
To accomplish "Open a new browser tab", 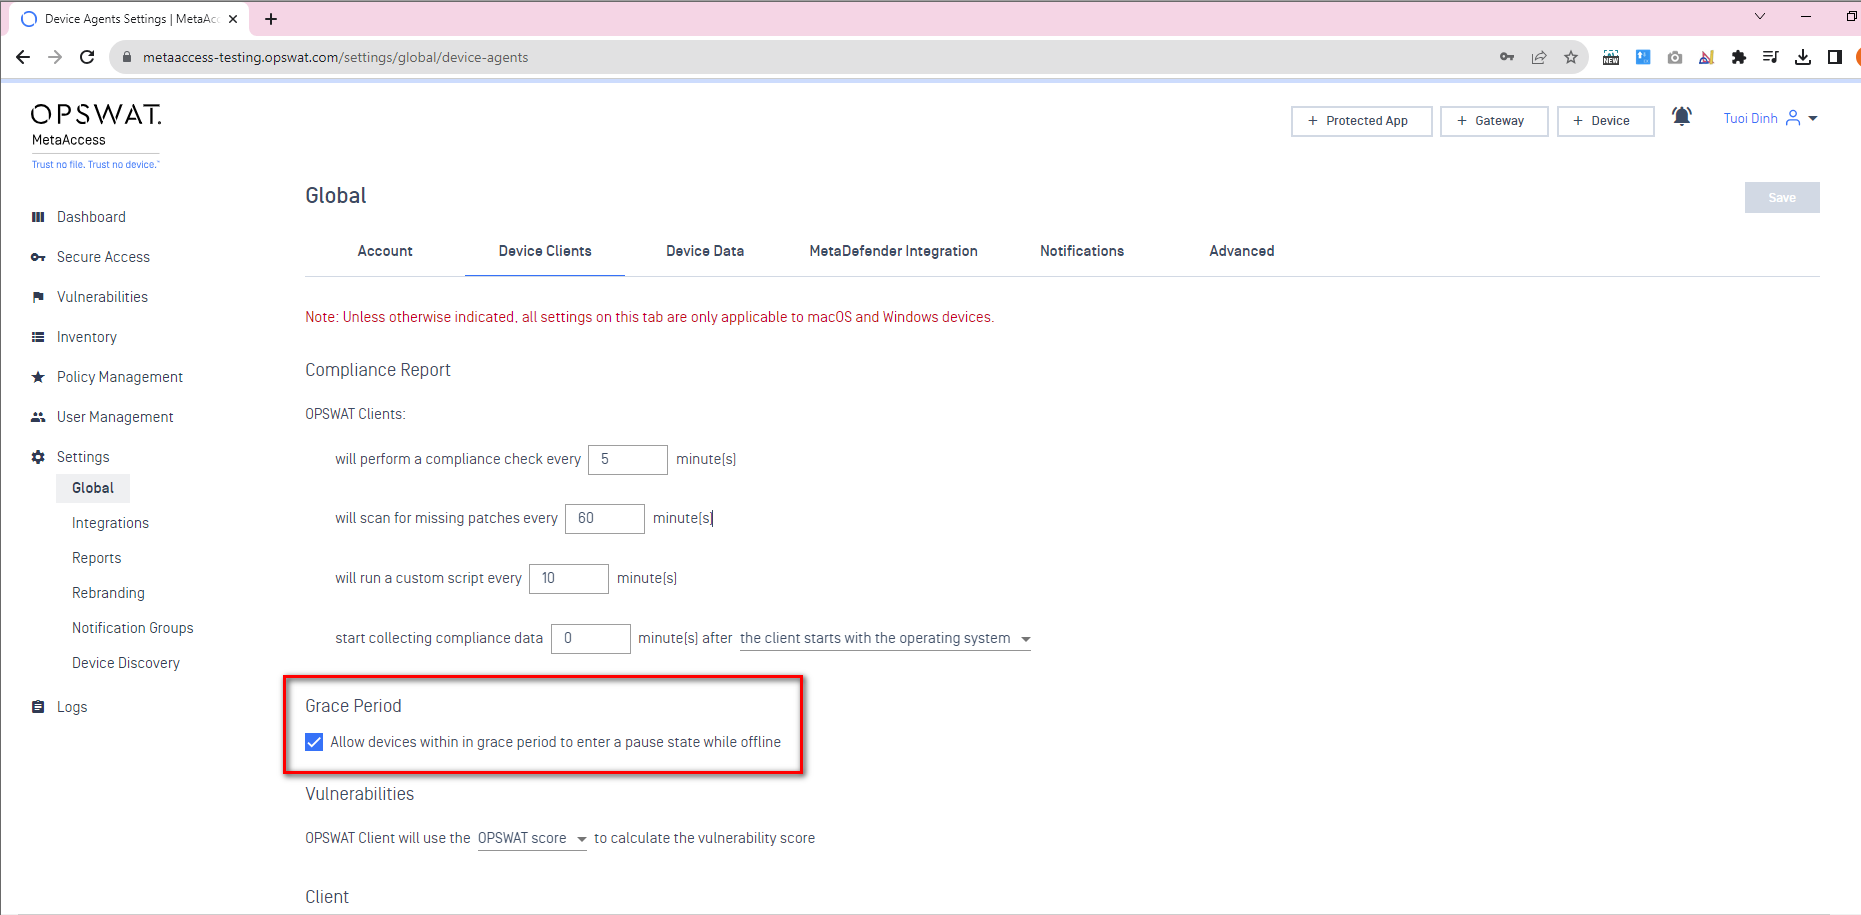I will point(271,19).
